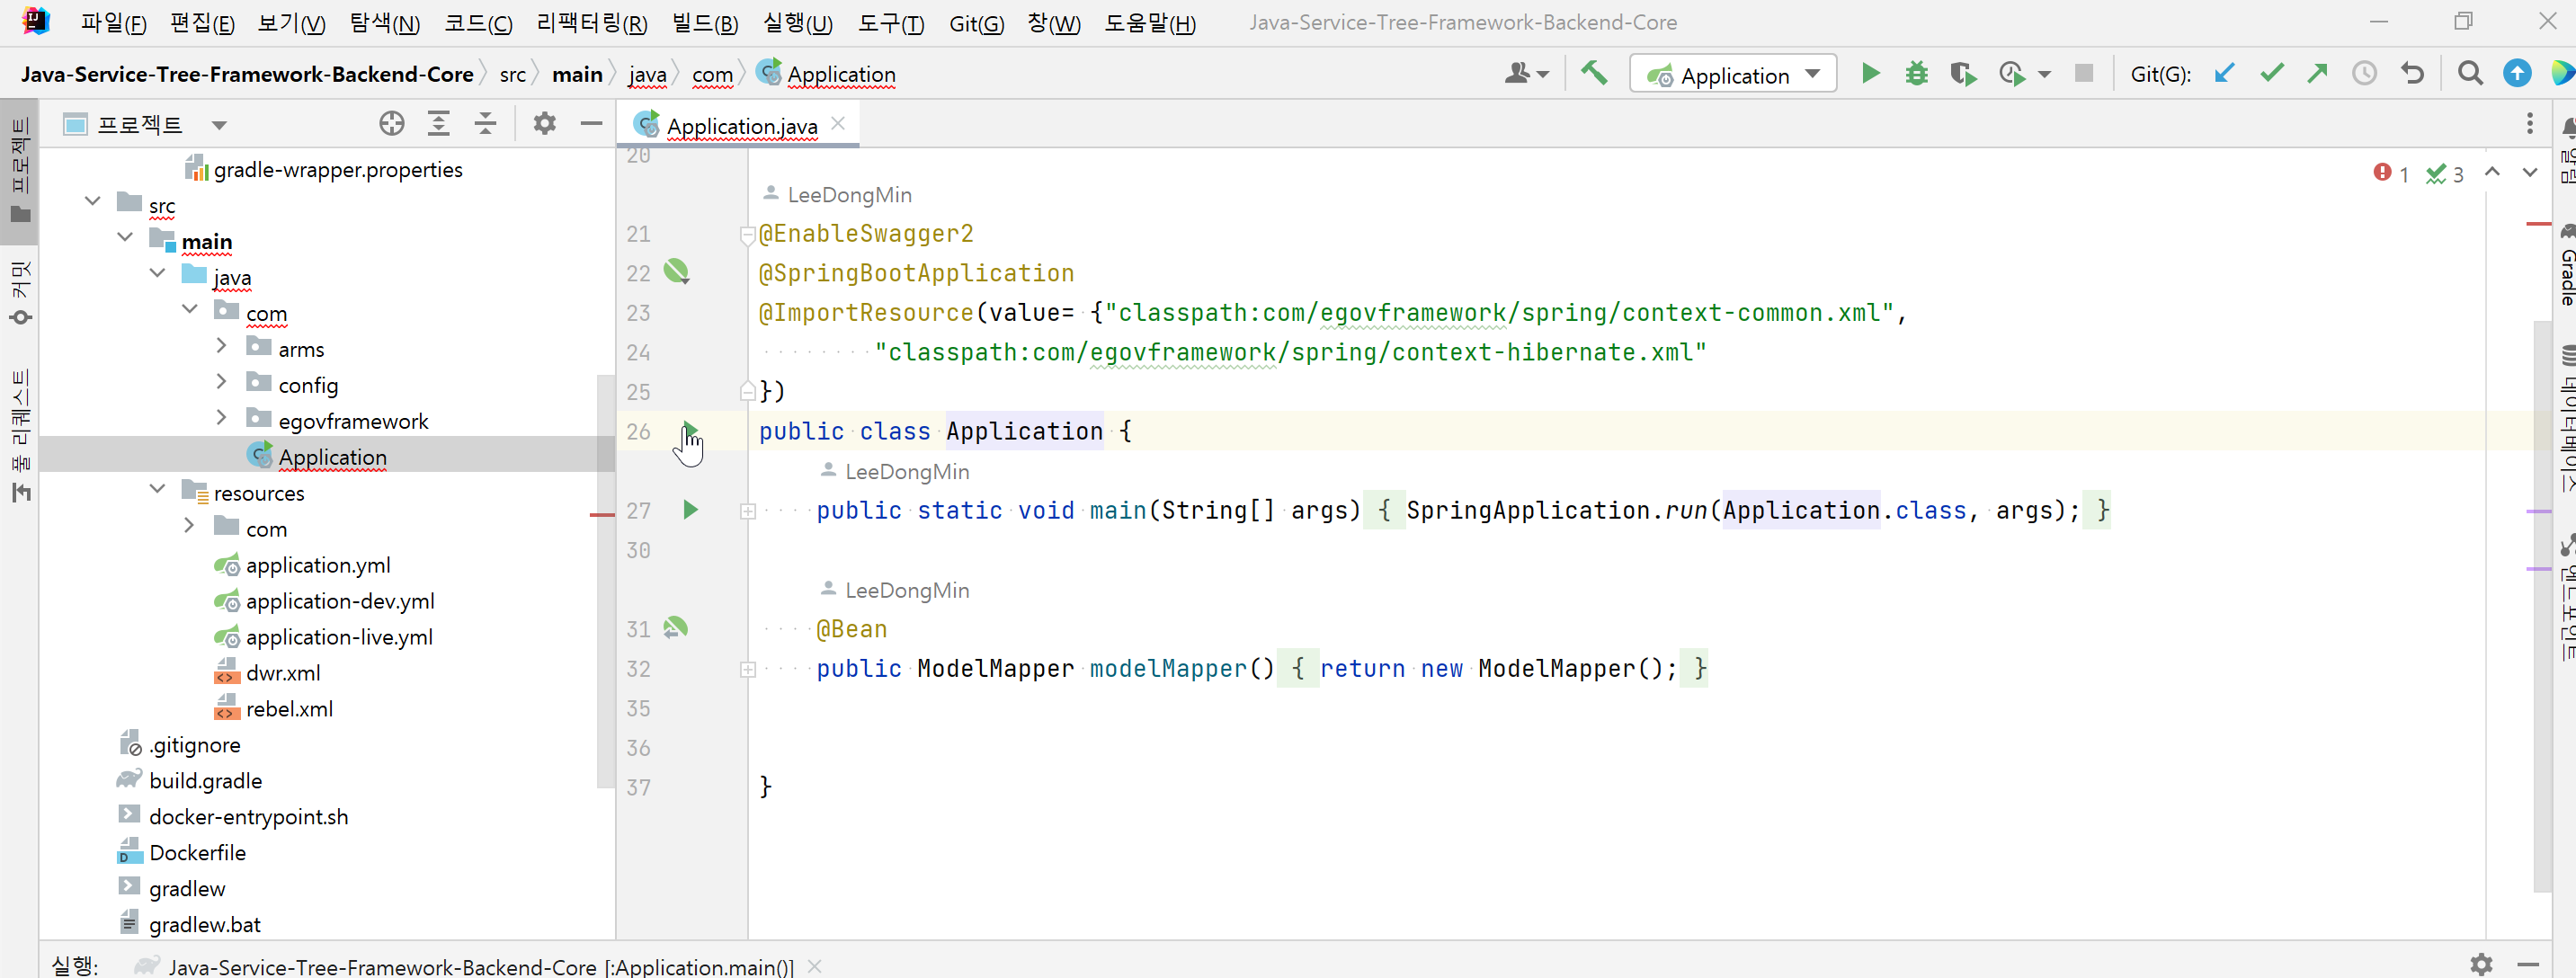Run Application with the green play button
2576x978 pixels.
(x=1869, y=74)
